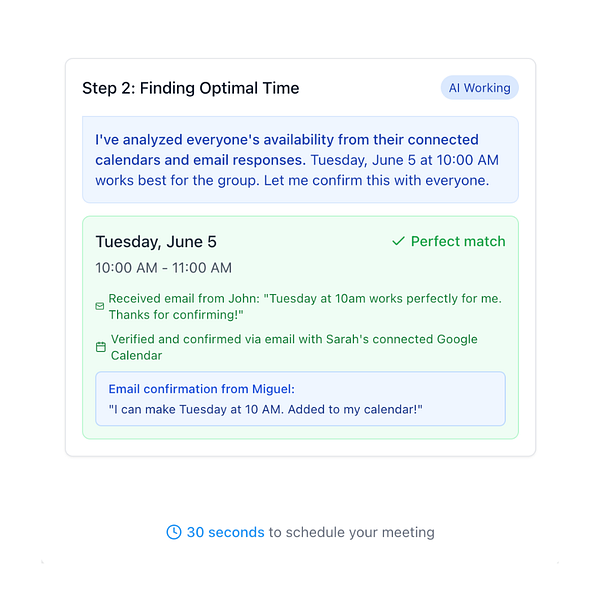Screen dimensions: 600x600
Task: Click the AI Working status badge
Action: tap(479, 88)
